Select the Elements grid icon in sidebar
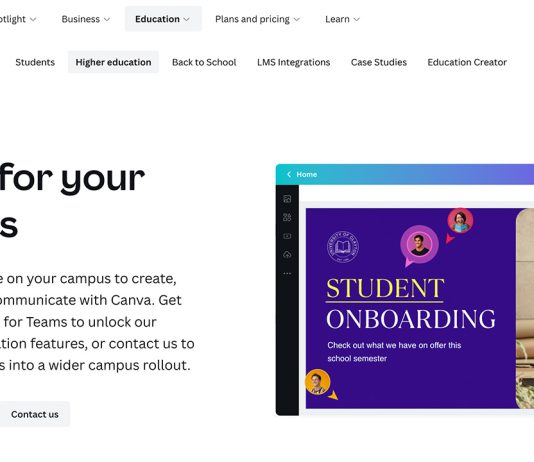The height and width of the screenshot is (462, 534). pyautogui.click(x=287, y=217)
